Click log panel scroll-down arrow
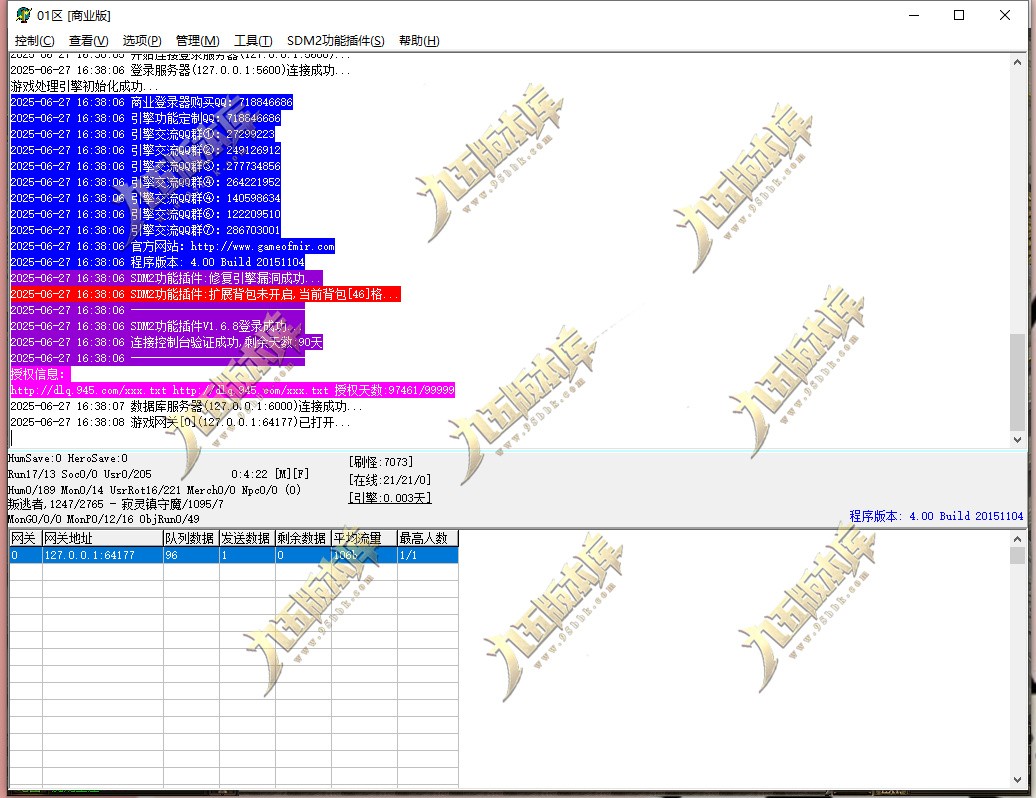 coord(1018,439)
